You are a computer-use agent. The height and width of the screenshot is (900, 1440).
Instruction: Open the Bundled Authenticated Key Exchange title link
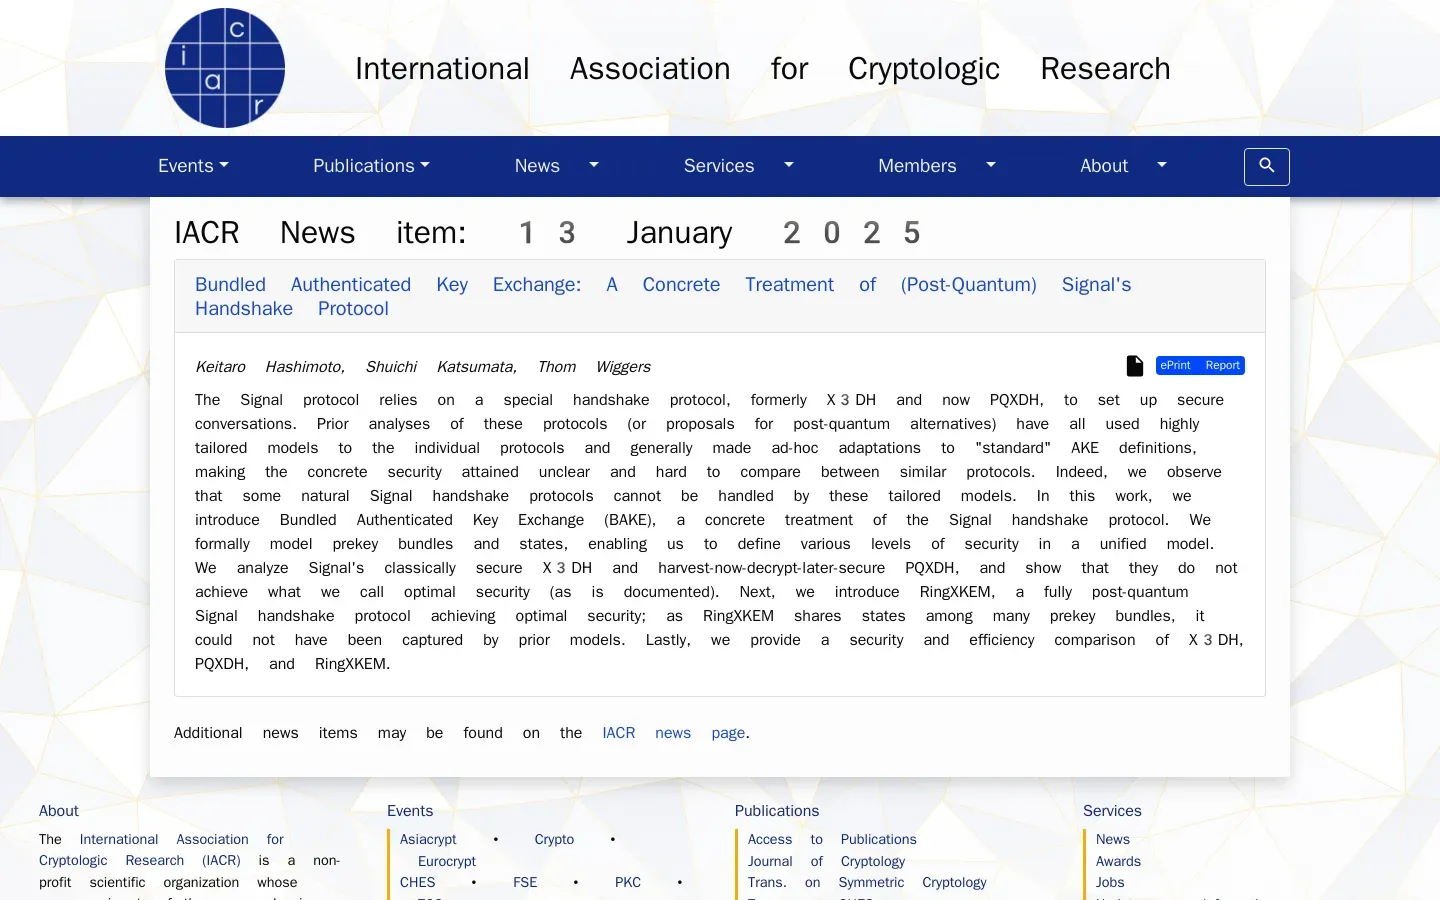[x=663, y=296]
